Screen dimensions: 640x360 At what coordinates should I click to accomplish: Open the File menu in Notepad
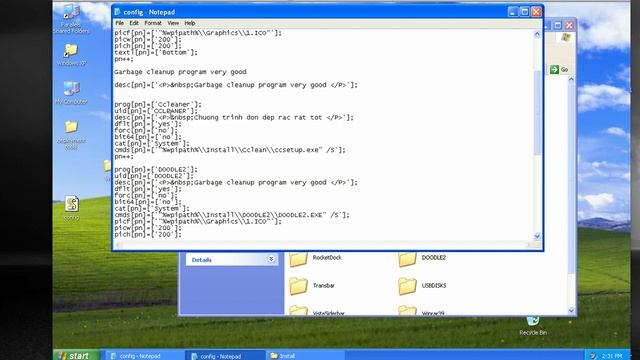(120, 23)
